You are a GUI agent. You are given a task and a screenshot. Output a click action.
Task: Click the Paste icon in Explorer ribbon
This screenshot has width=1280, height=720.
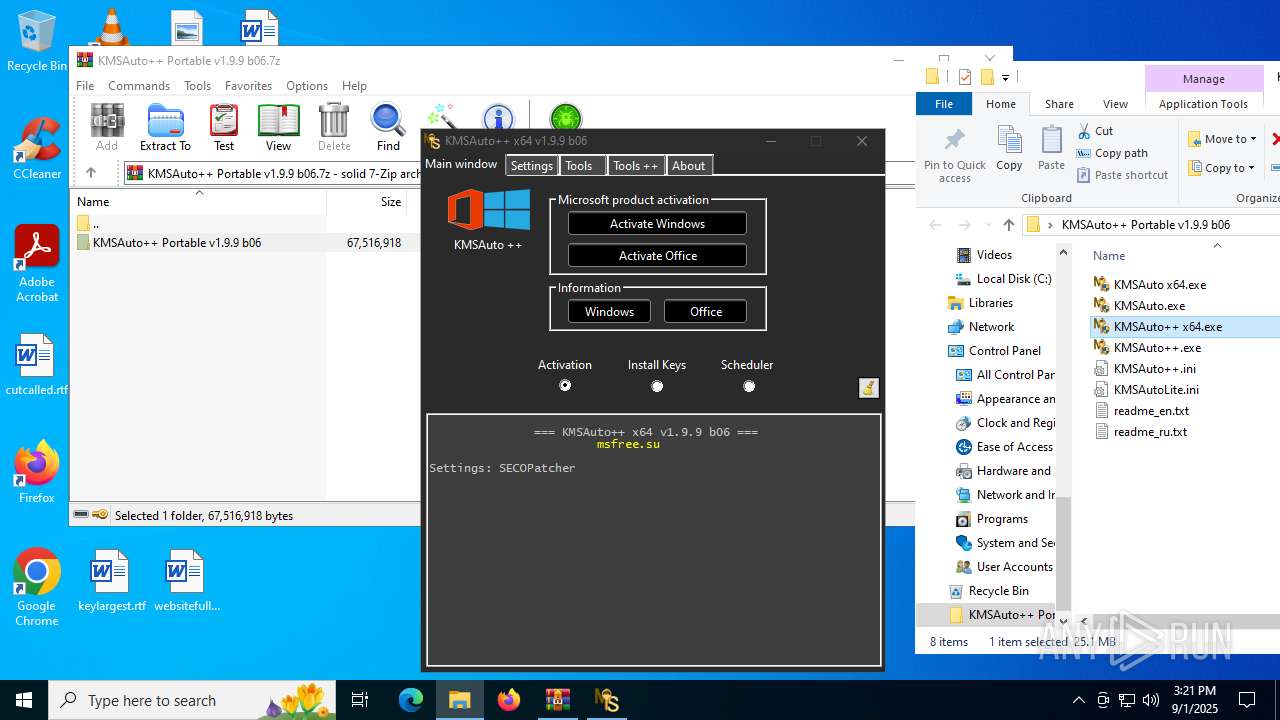(1051, 149)
